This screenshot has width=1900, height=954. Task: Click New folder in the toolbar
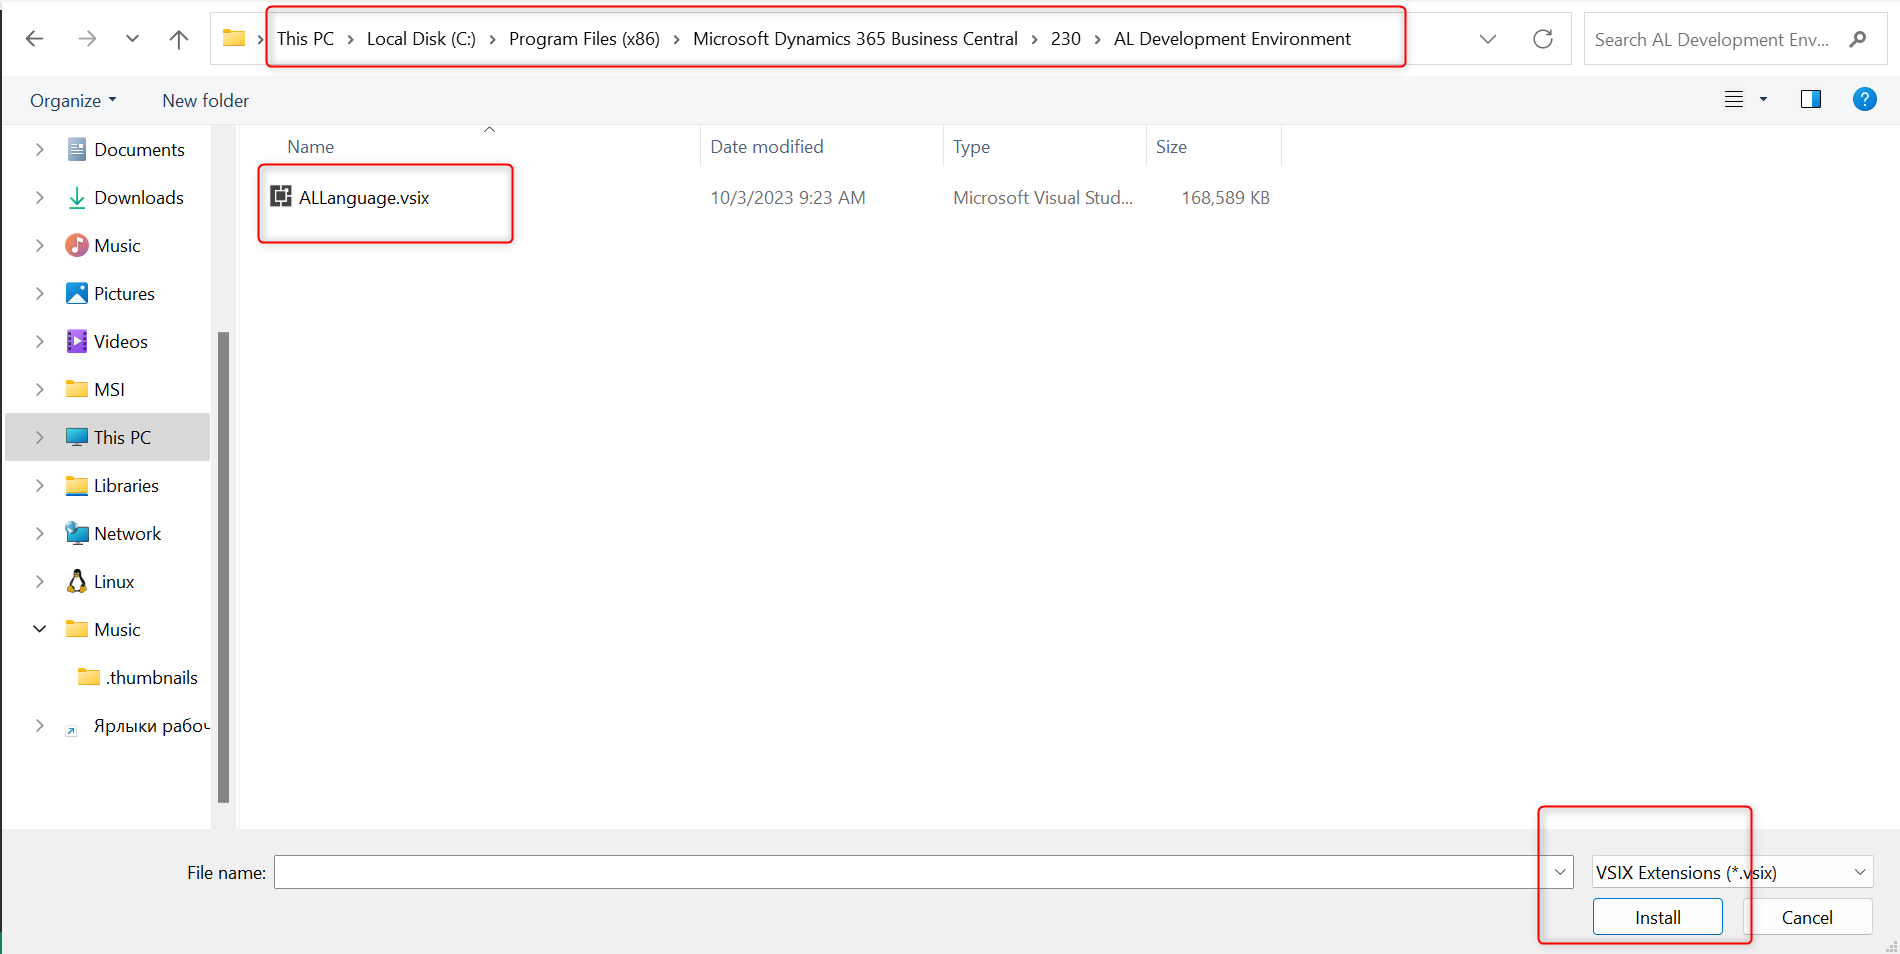[x=205, y=101]
